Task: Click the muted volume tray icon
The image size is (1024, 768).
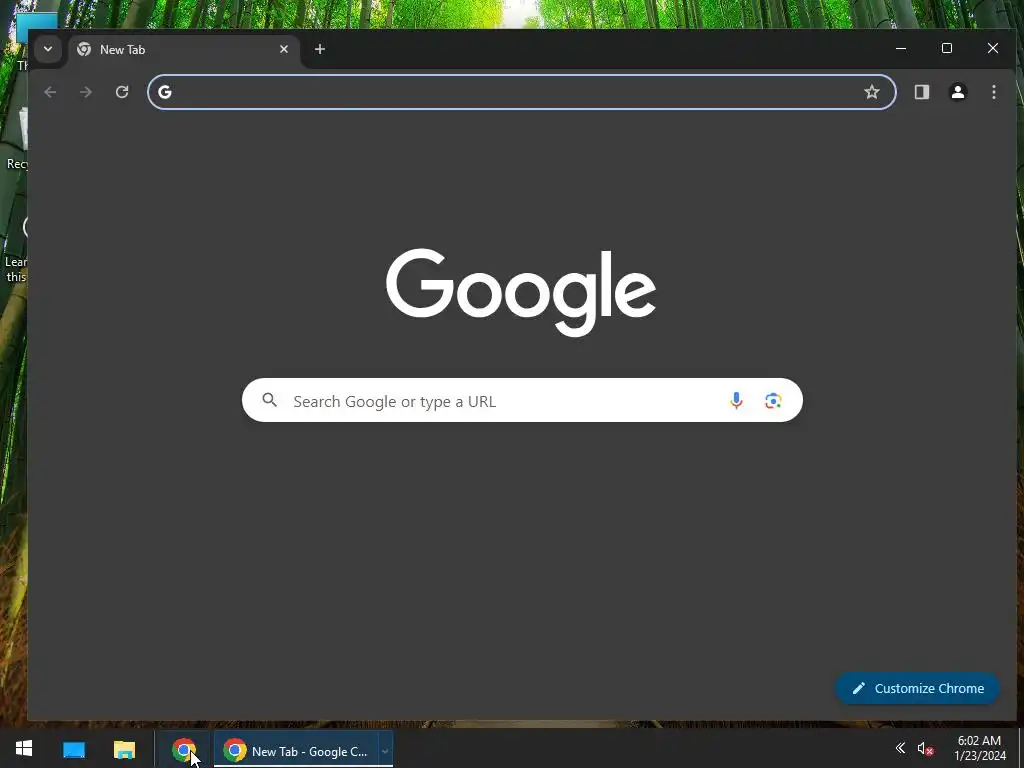Action: (925, 748)
